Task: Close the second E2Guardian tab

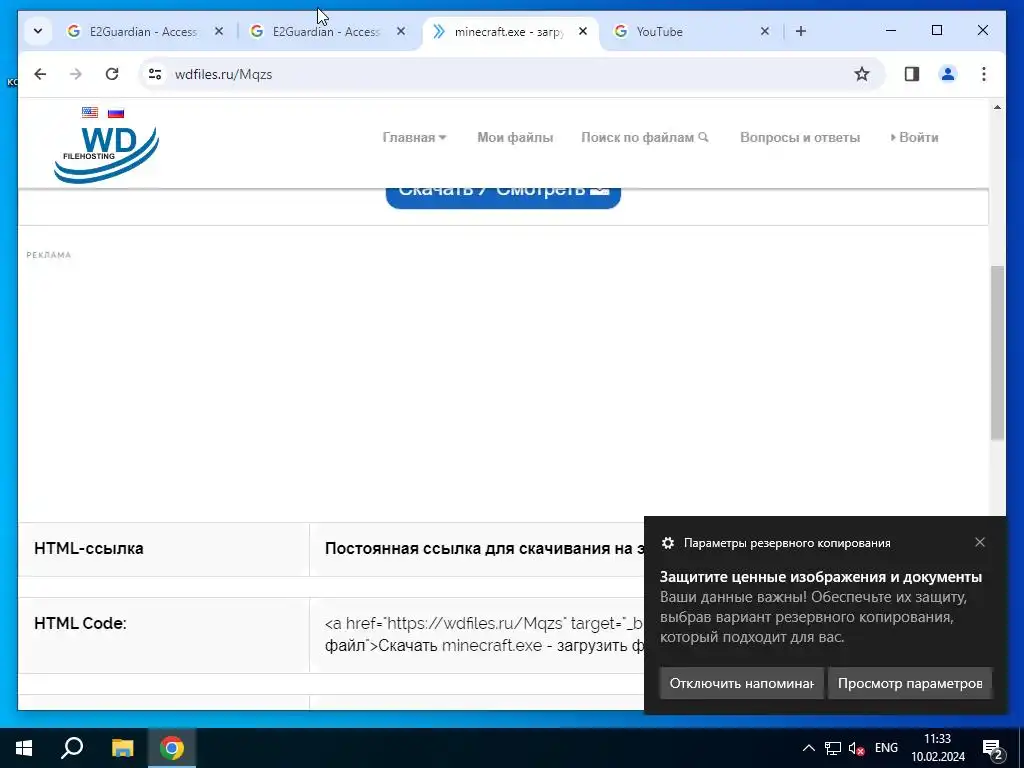Action: (401, 31)
